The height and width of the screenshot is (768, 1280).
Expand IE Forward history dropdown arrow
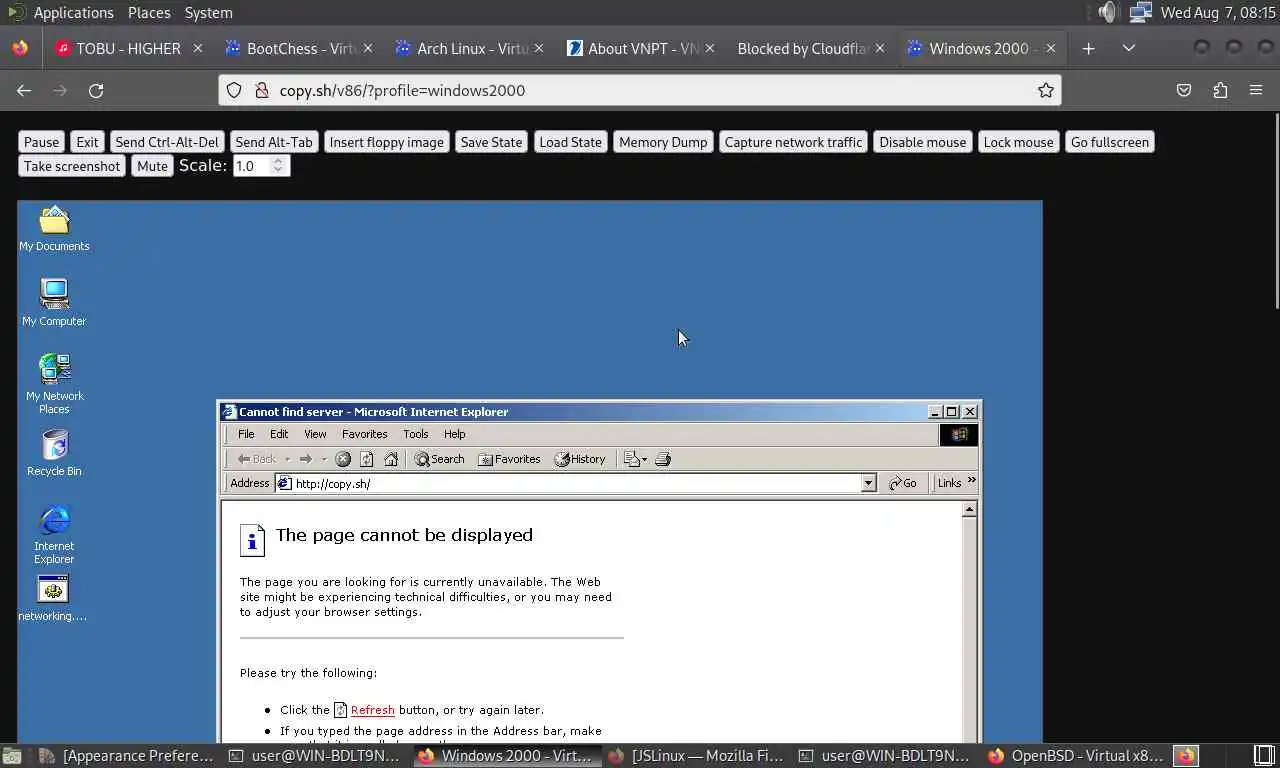click(324, 459)
